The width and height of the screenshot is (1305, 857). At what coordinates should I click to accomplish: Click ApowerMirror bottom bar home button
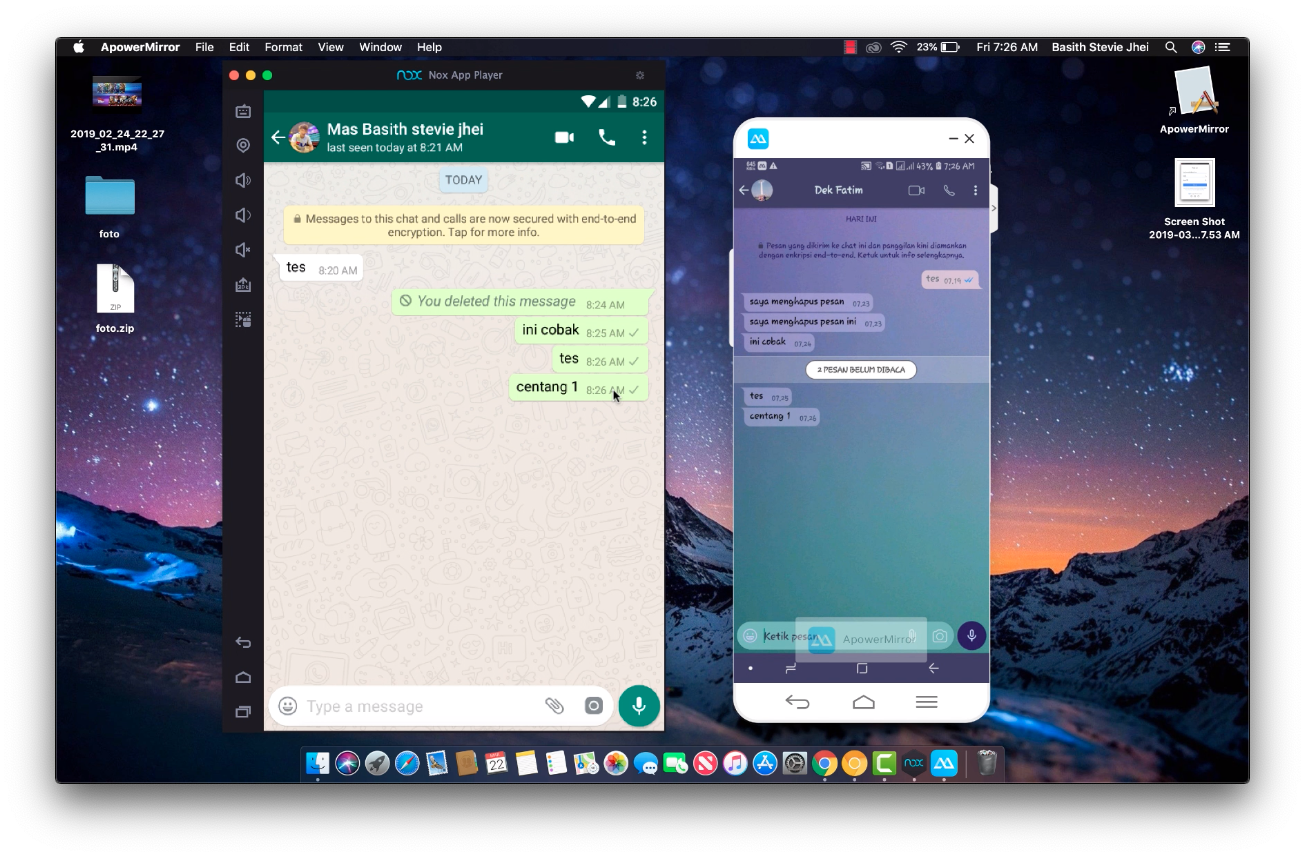(x=863, y=702)
